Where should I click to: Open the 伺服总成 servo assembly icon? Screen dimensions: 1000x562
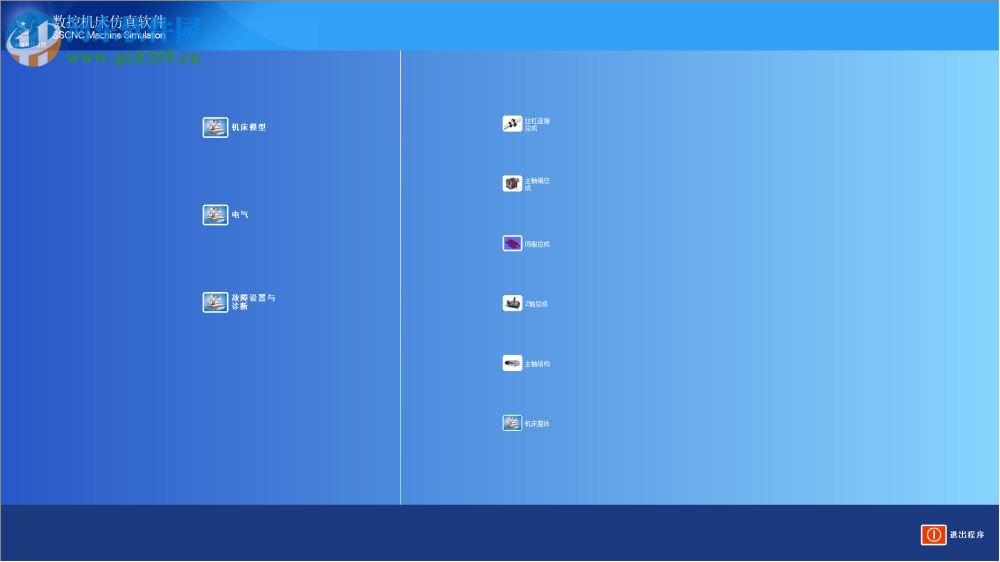tap(512, 244)
